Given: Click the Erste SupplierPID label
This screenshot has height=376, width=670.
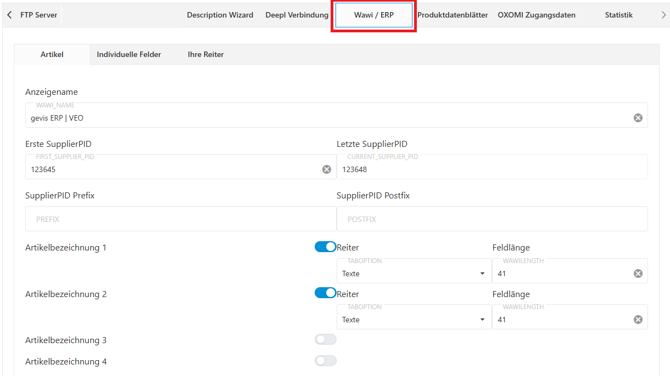Looking at the screenshot, I should [58, 144].
